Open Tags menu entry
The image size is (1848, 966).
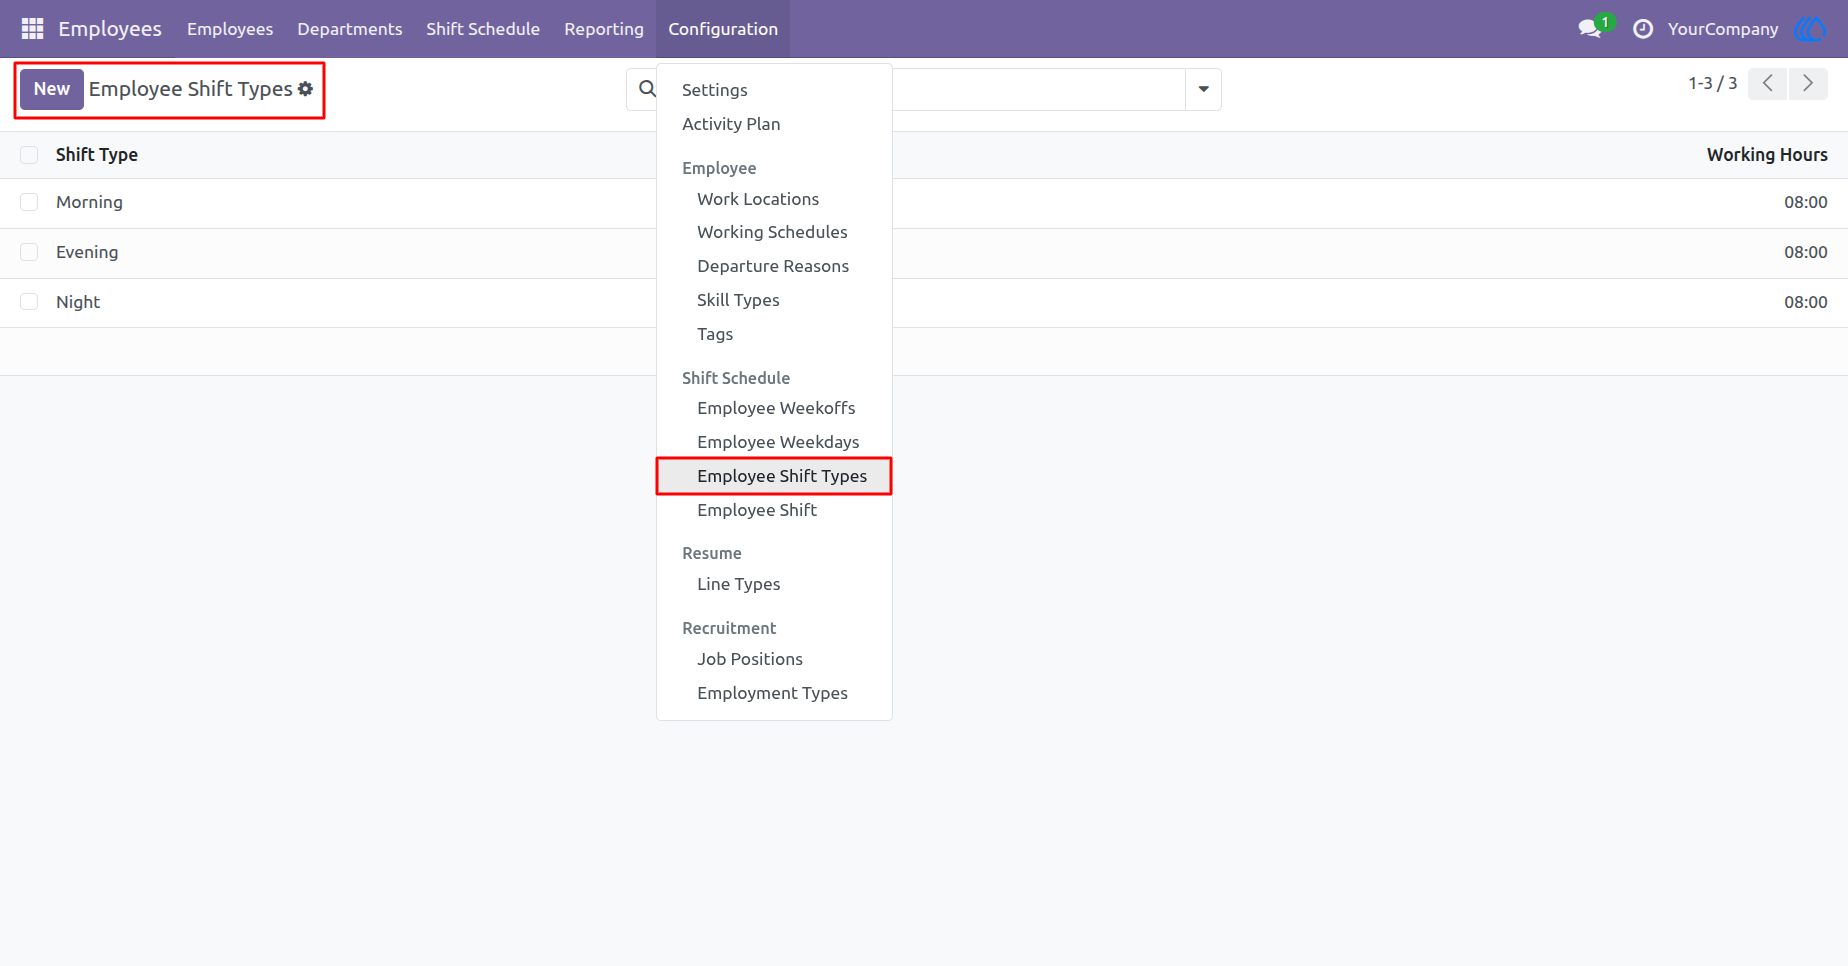[x=774, y=334]
